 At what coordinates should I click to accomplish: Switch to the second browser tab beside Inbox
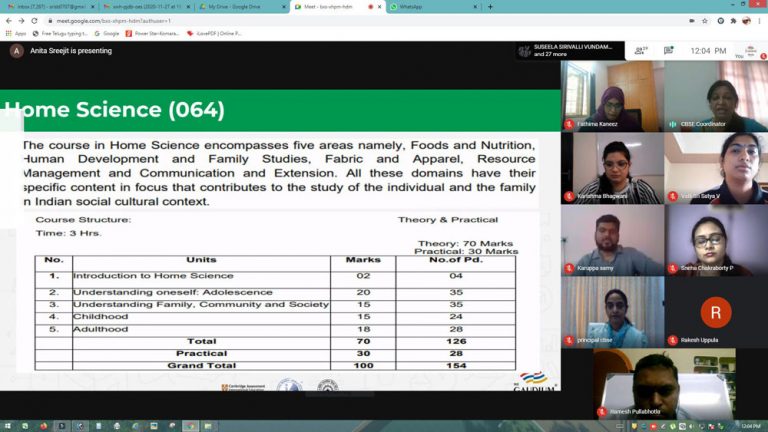(x=145, y=7)
